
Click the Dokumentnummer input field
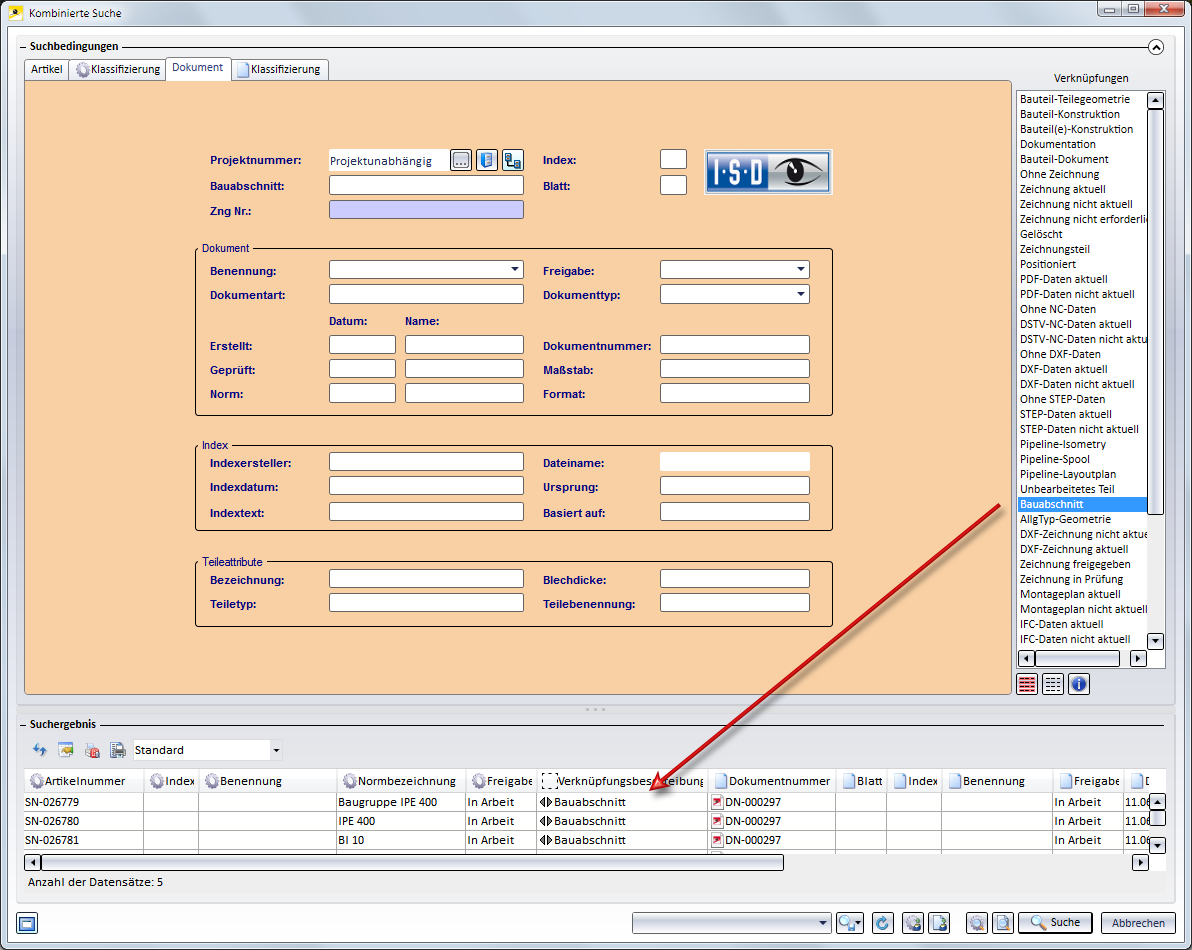735,345
